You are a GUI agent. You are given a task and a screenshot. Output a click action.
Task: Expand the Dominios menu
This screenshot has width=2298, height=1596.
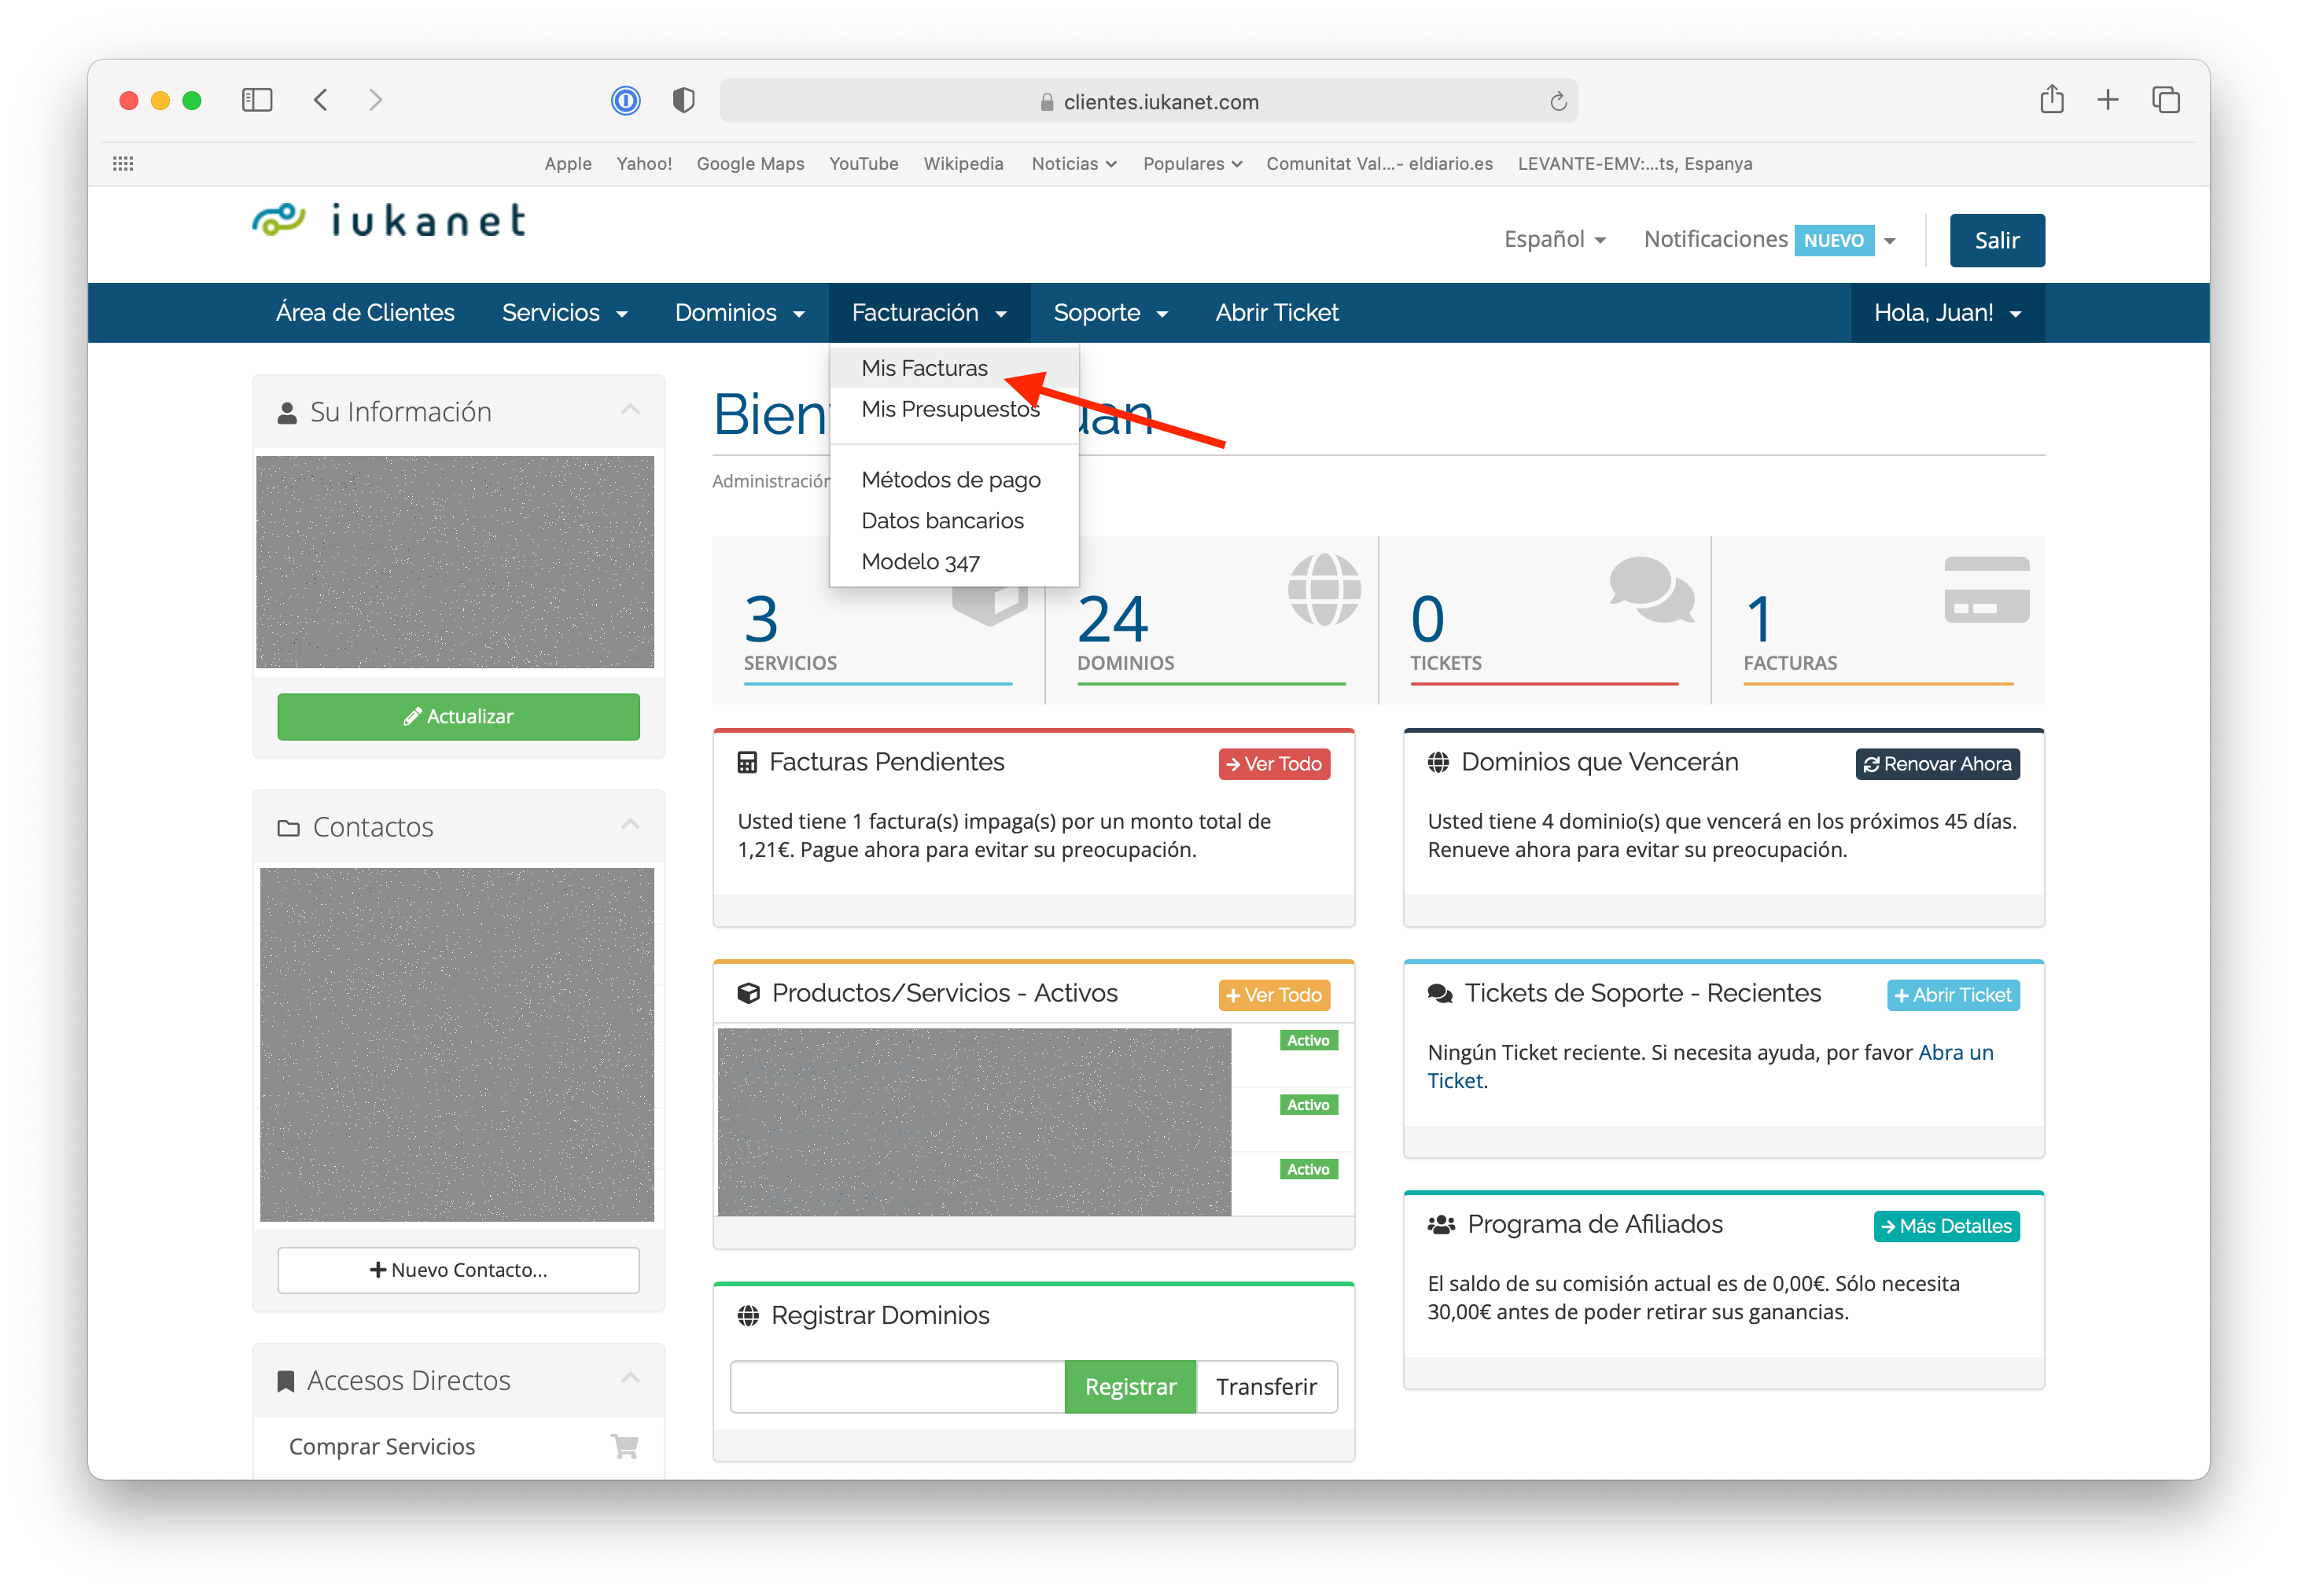739,313
